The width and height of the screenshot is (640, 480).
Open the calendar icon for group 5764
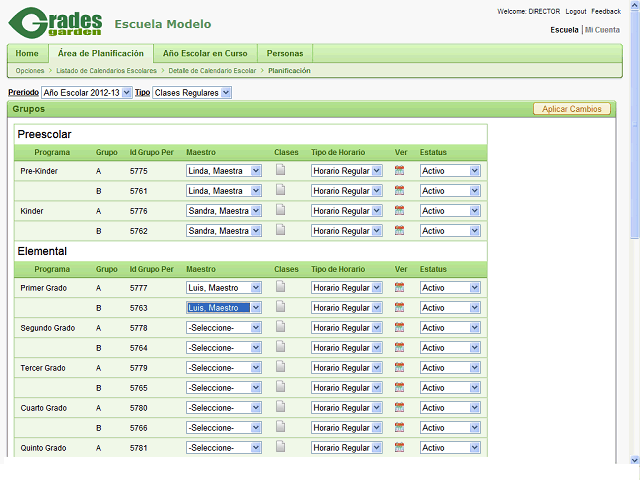[x=399, y=347]
